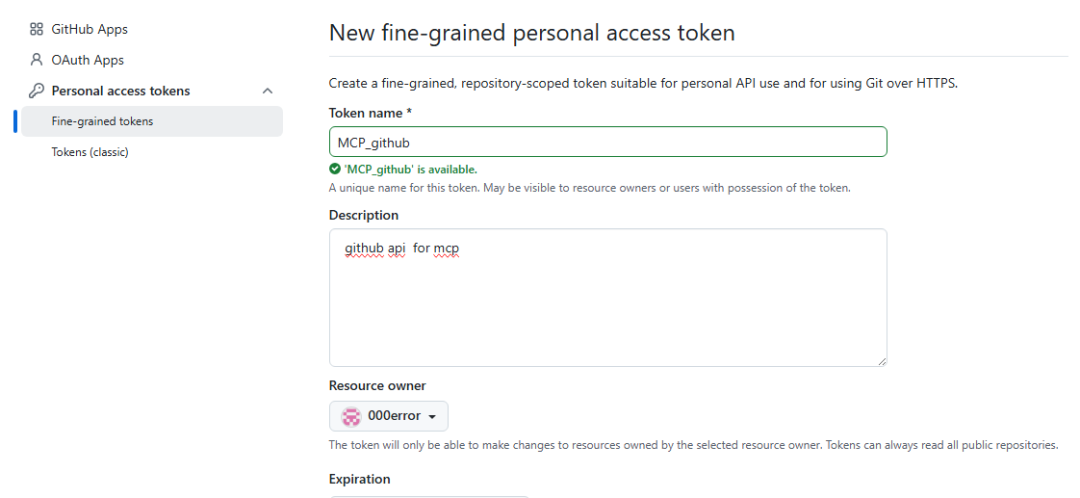The image size is (1080, 498).
Task: Go to OAuth Apps
Action: click(87, 60)
